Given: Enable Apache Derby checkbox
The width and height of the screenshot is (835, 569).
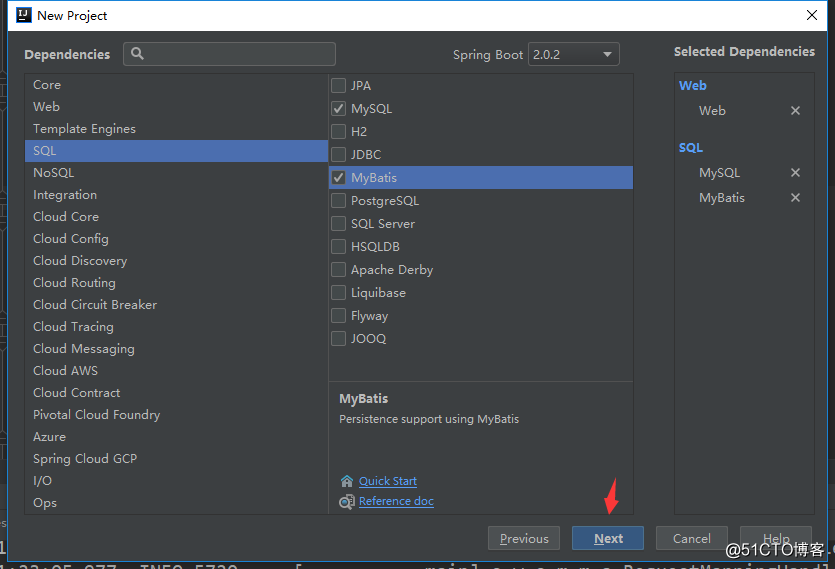Looking at the screenshot, I should click(338, 270).
